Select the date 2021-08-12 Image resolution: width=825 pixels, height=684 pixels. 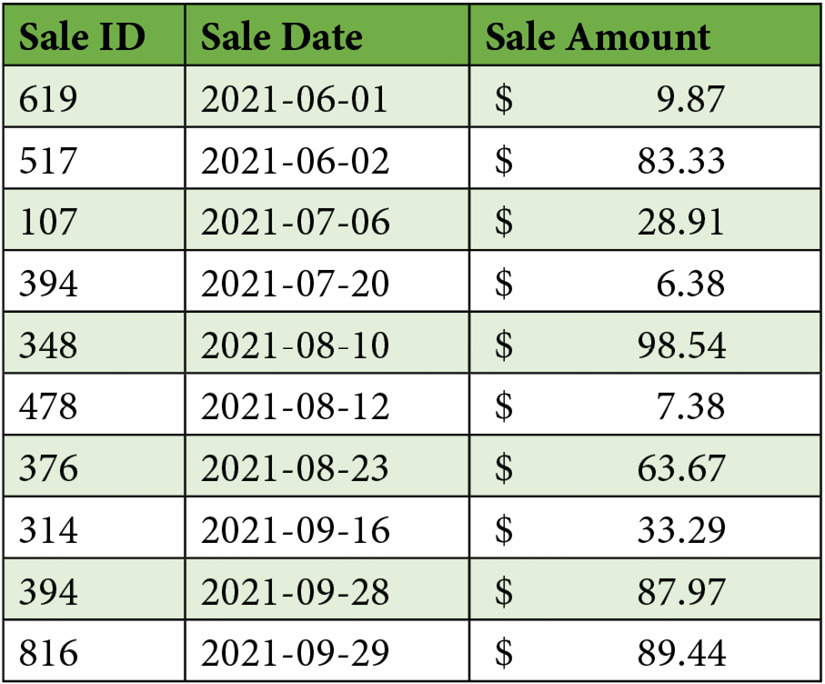point(295,407)
